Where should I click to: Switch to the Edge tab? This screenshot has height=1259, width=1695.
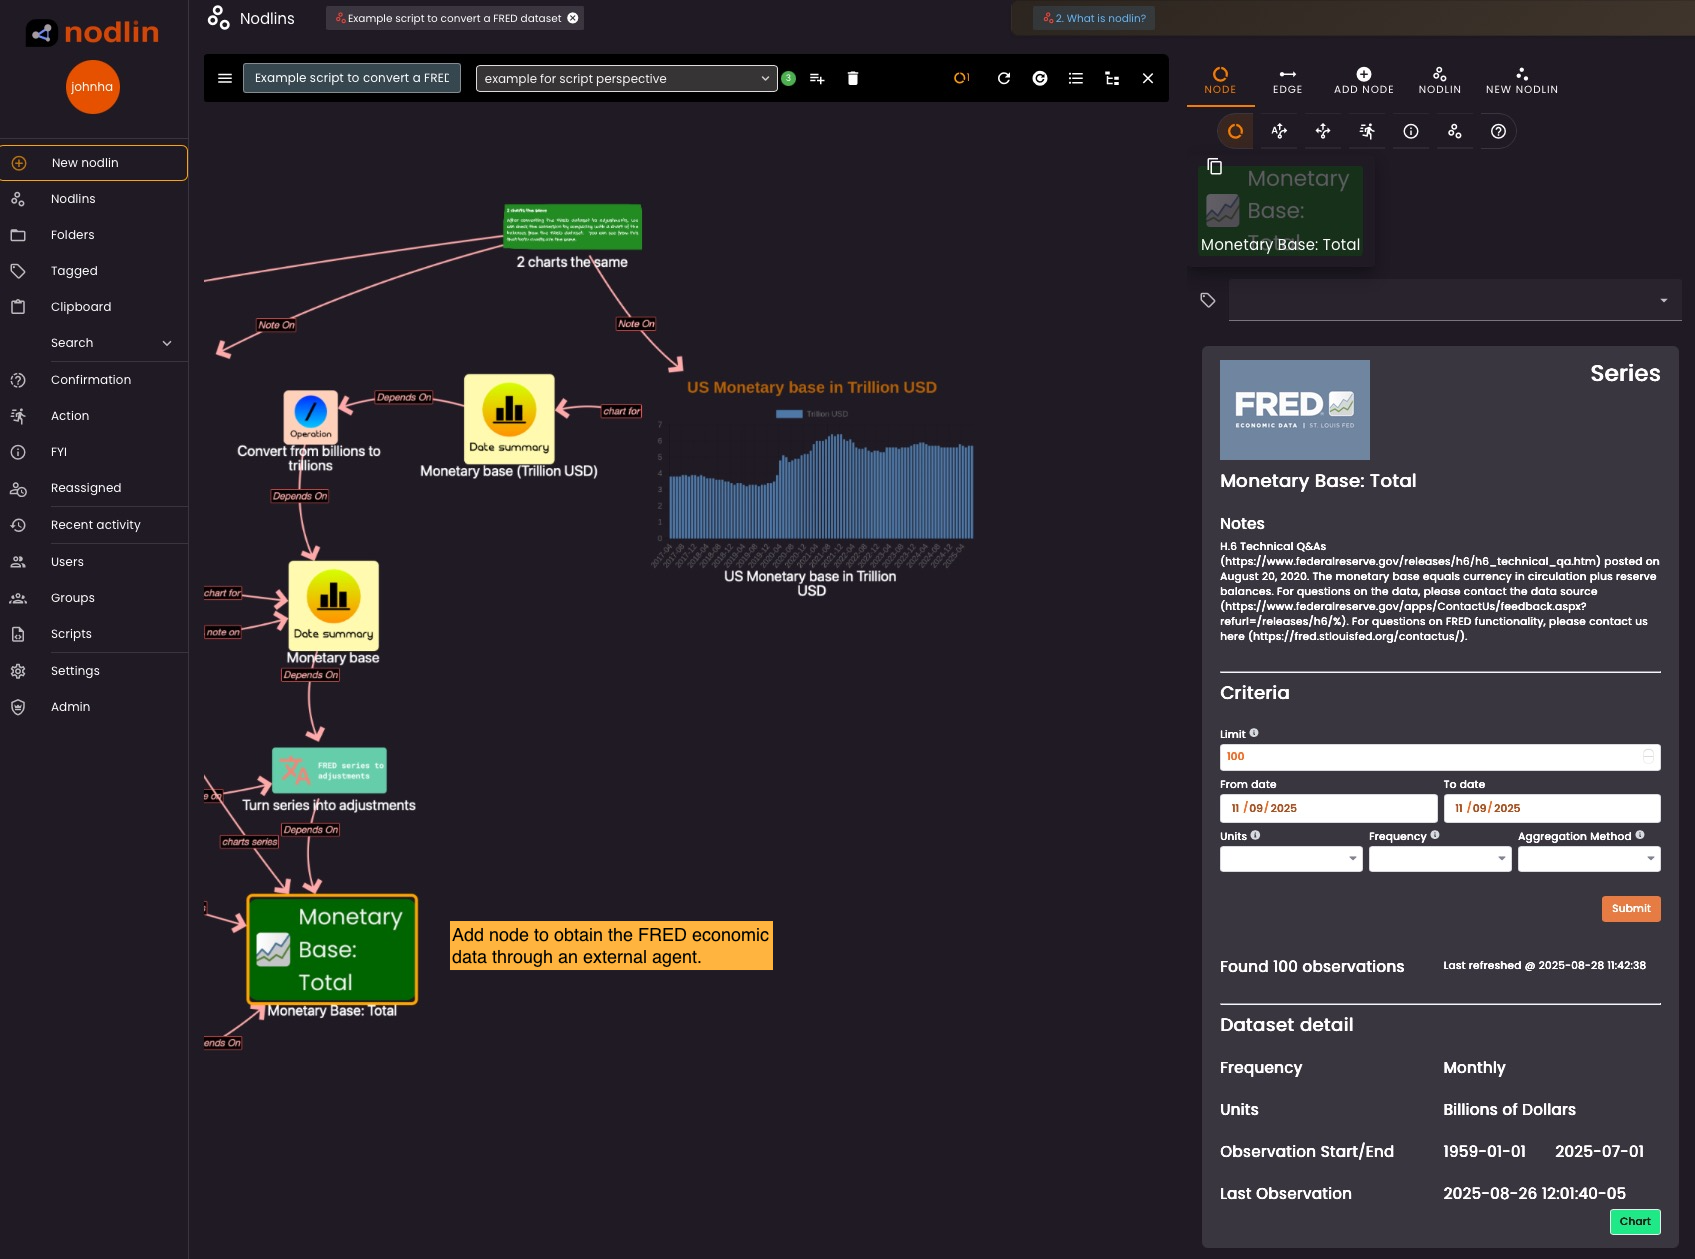(x=1287, y=80)
